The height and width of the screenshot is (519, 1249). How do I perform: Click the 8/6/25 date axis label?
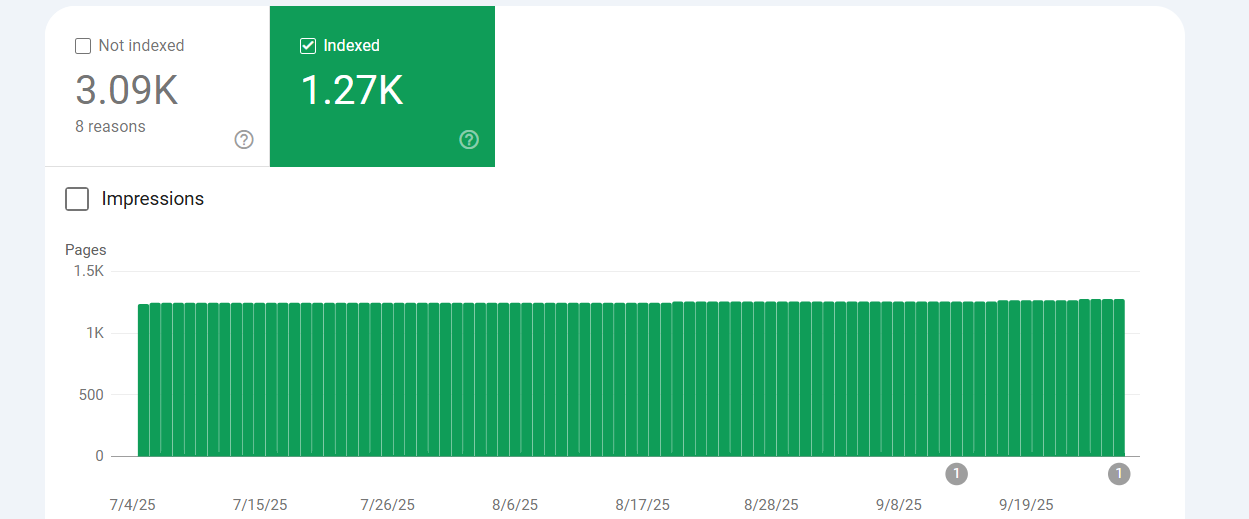[x=515, y=505]
